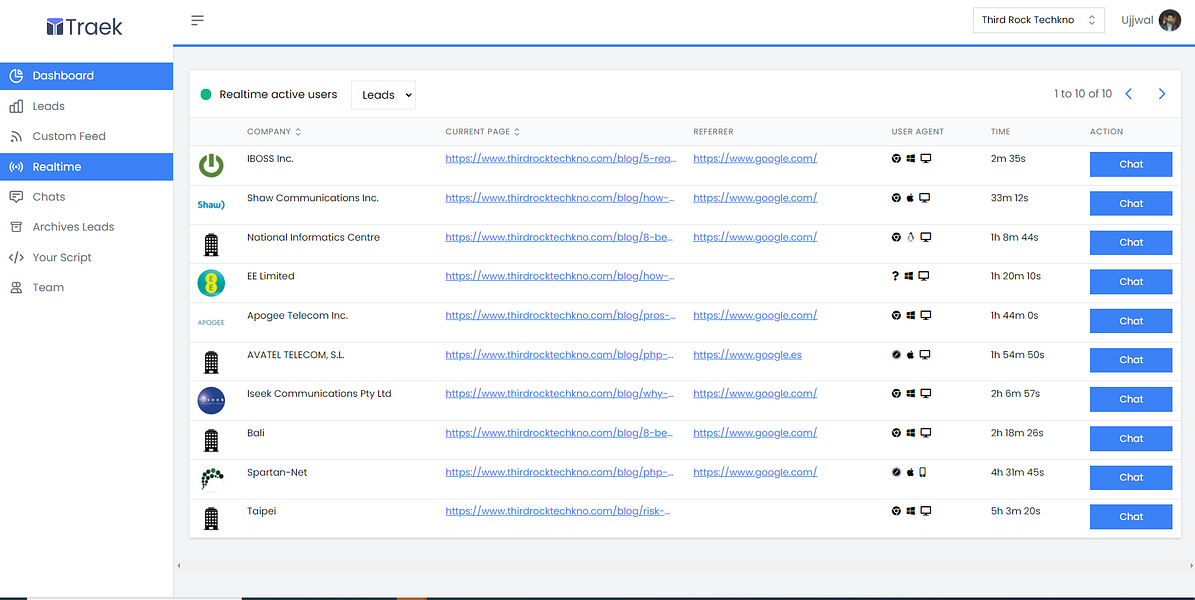The width and height of the screenshot is (1195, 600).
Task: Open Apogee Telecom's google.com referrer link
Action: click(755, 315)
